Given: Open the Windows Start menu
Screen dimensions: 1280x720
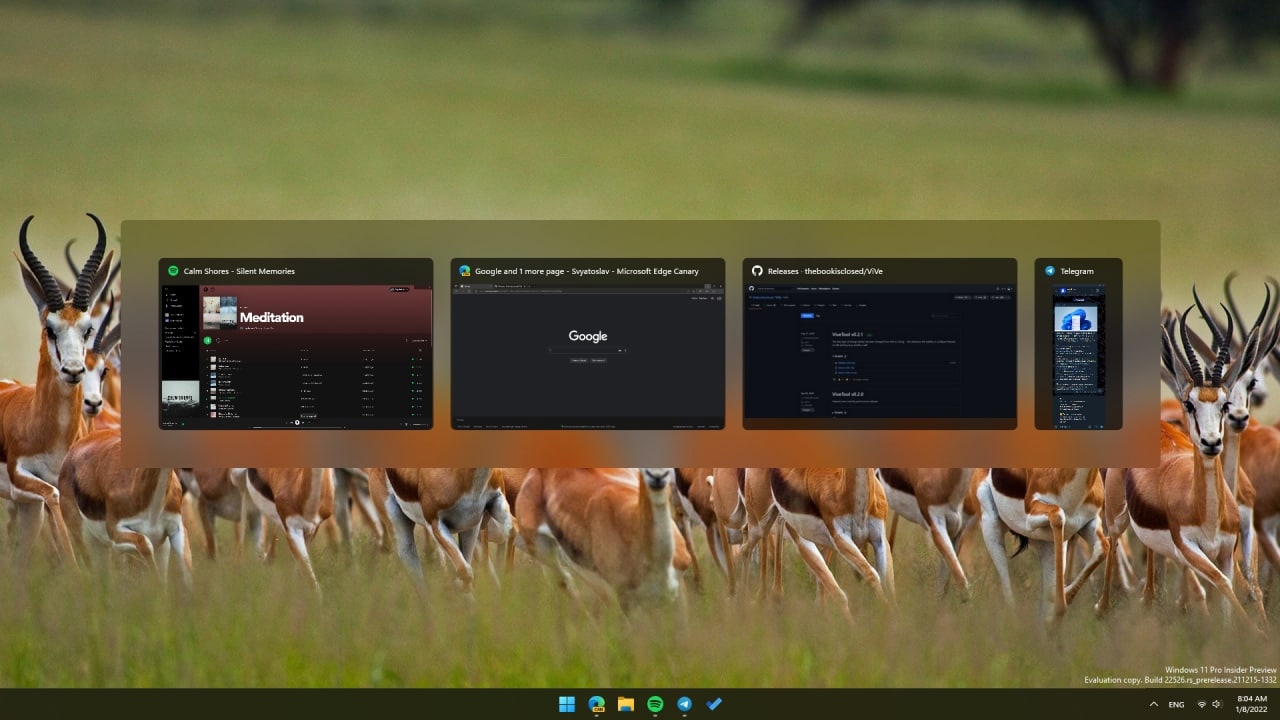Looking at the screenshot, I should coord(567,704).
